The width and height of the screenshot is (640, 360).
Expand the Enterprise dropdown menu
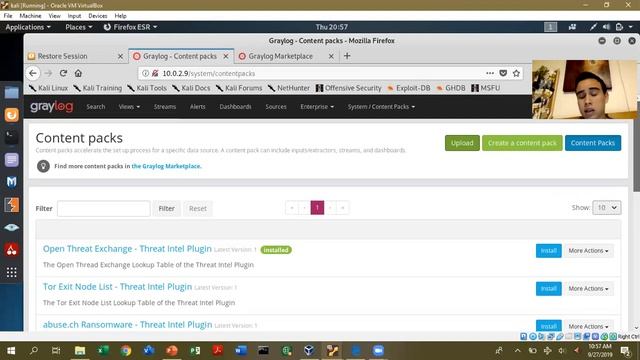317,107
